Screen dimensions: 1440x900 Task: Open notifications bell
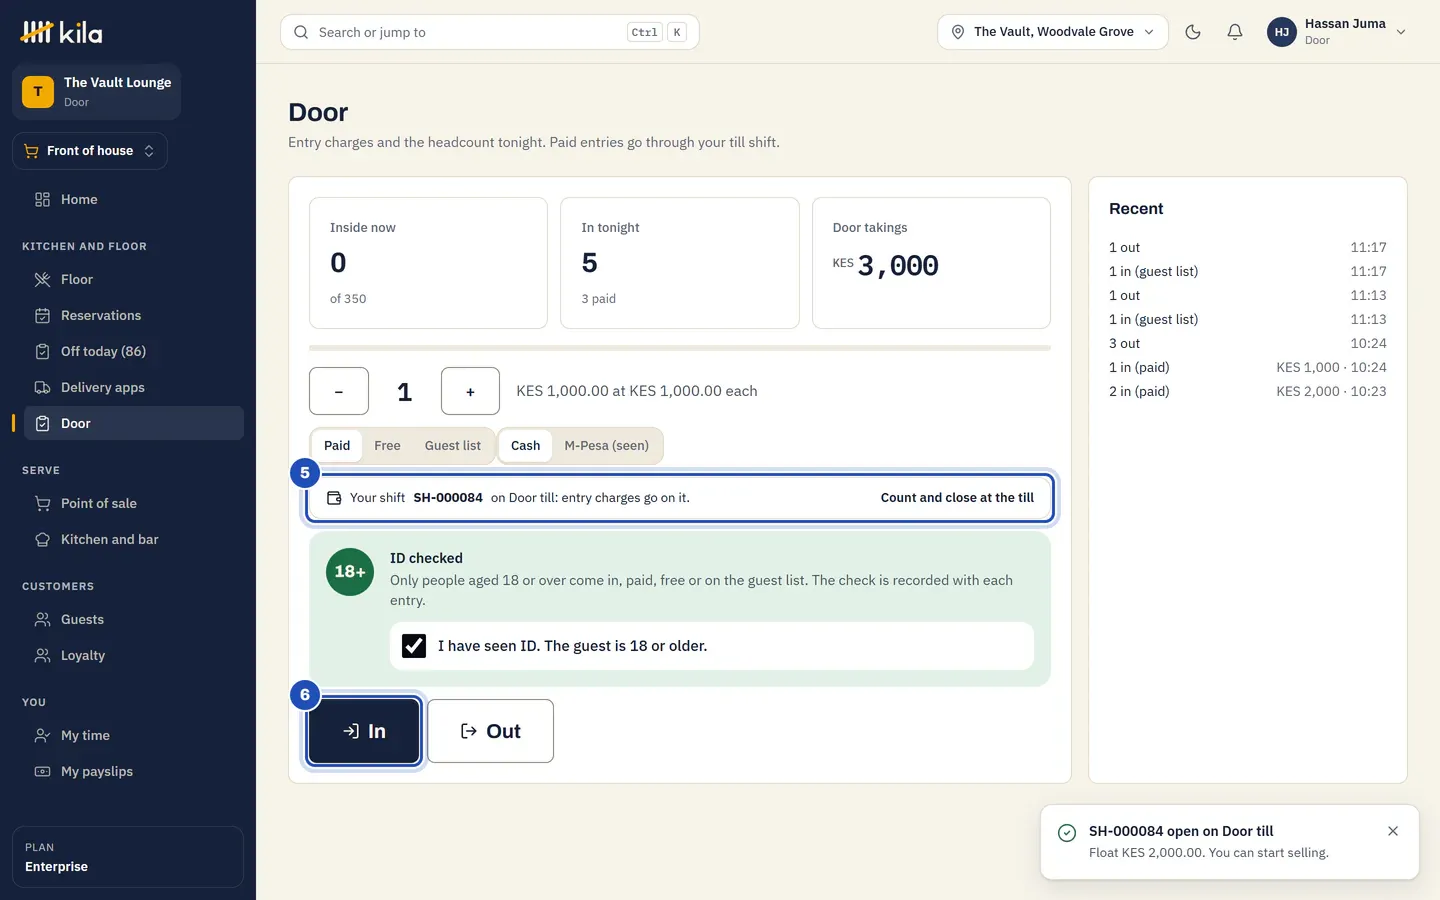click(x=1235, y=32)
